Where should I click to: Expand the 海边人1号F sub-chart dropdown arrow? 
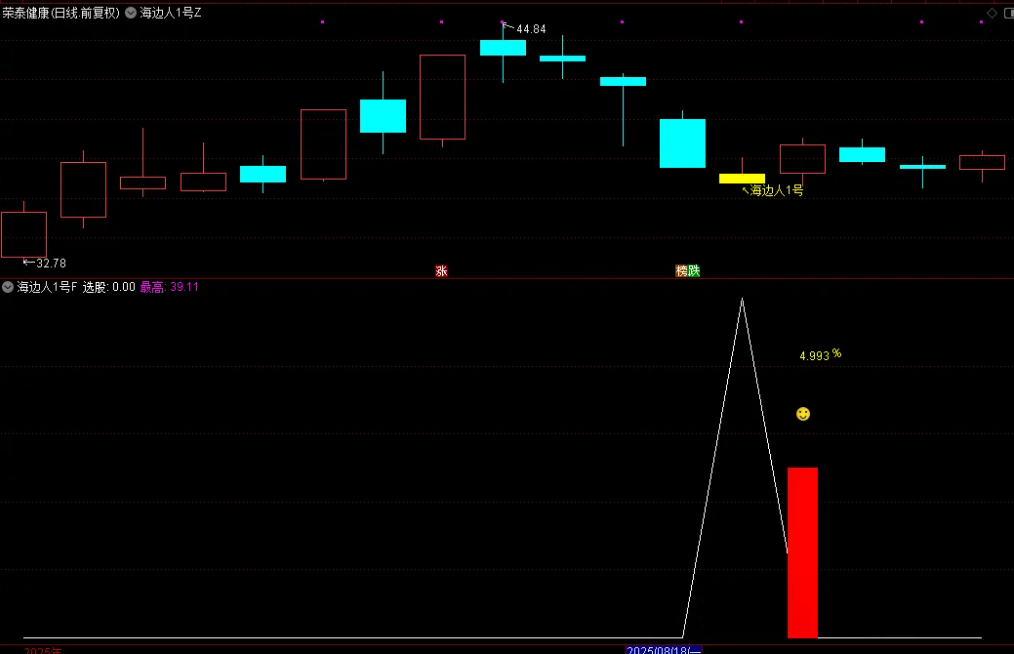[8, 287]
